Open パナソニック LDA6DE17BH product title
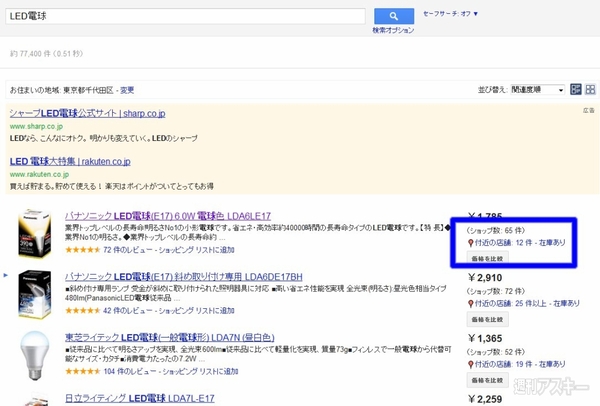 tap(184, 277)
